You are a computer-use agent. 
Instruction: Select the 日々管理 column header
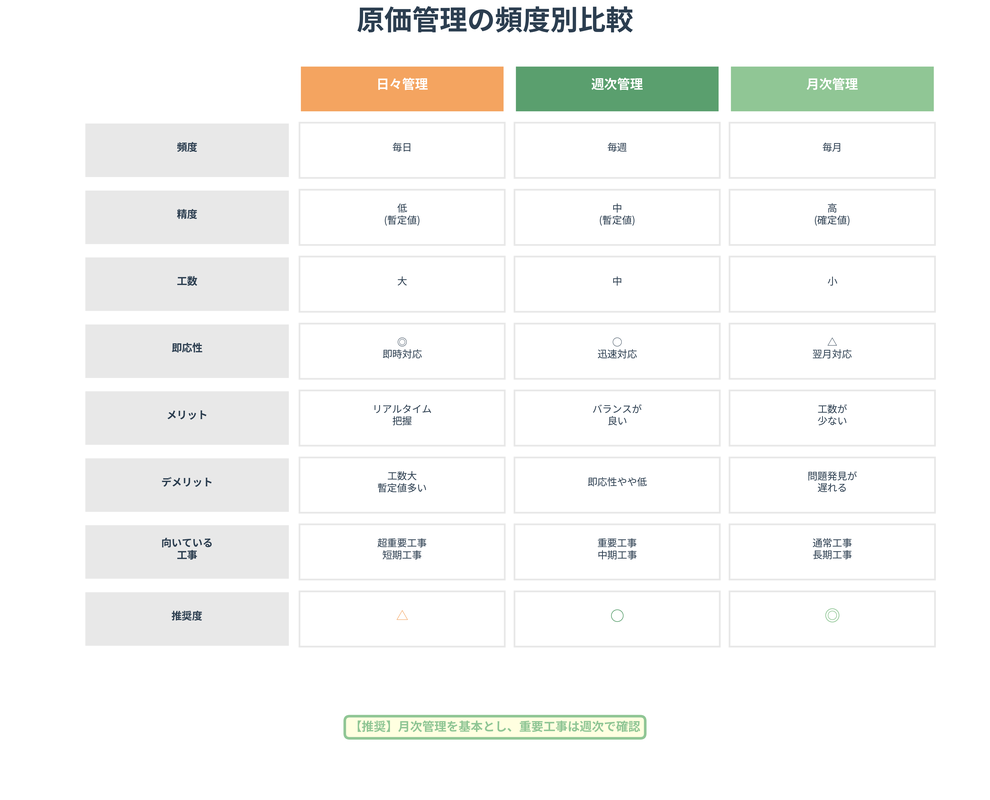pos(402,88)
